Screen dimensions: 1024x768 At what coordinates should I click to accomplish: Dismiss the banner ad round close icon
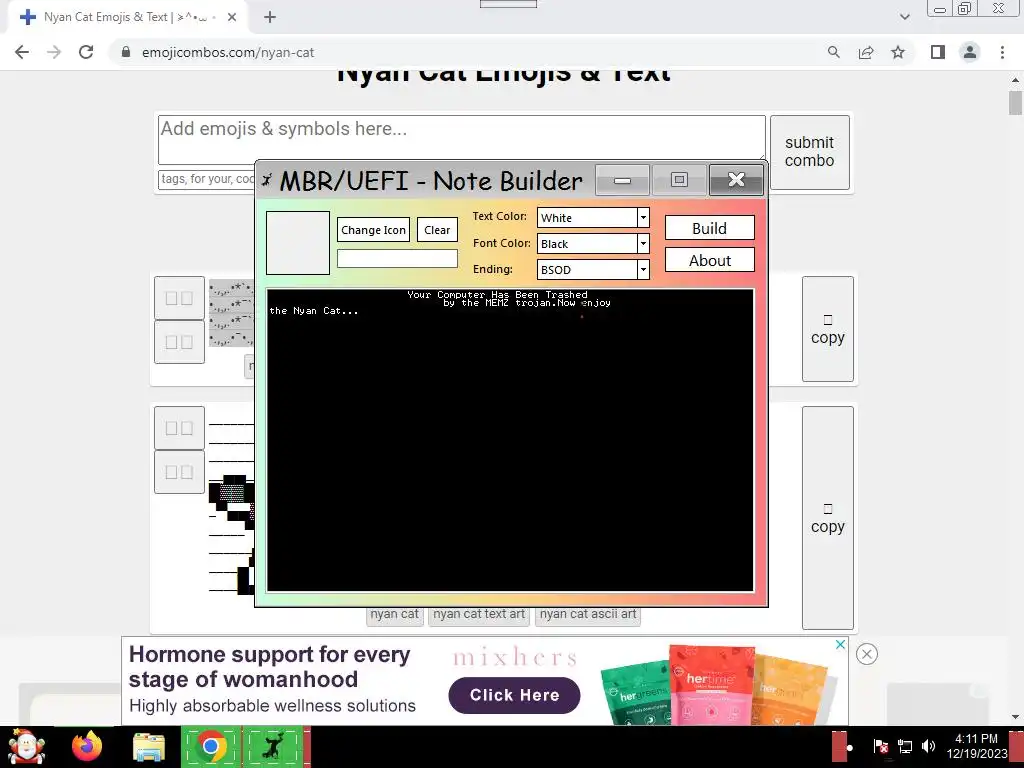(x=867, y=654)
